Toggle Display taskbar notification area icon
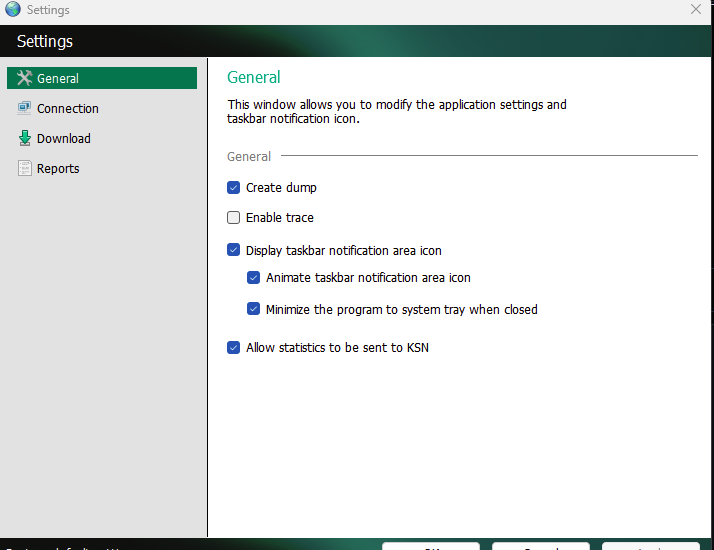This screenshot has height=550, width=714. click(x=234, y=250)
